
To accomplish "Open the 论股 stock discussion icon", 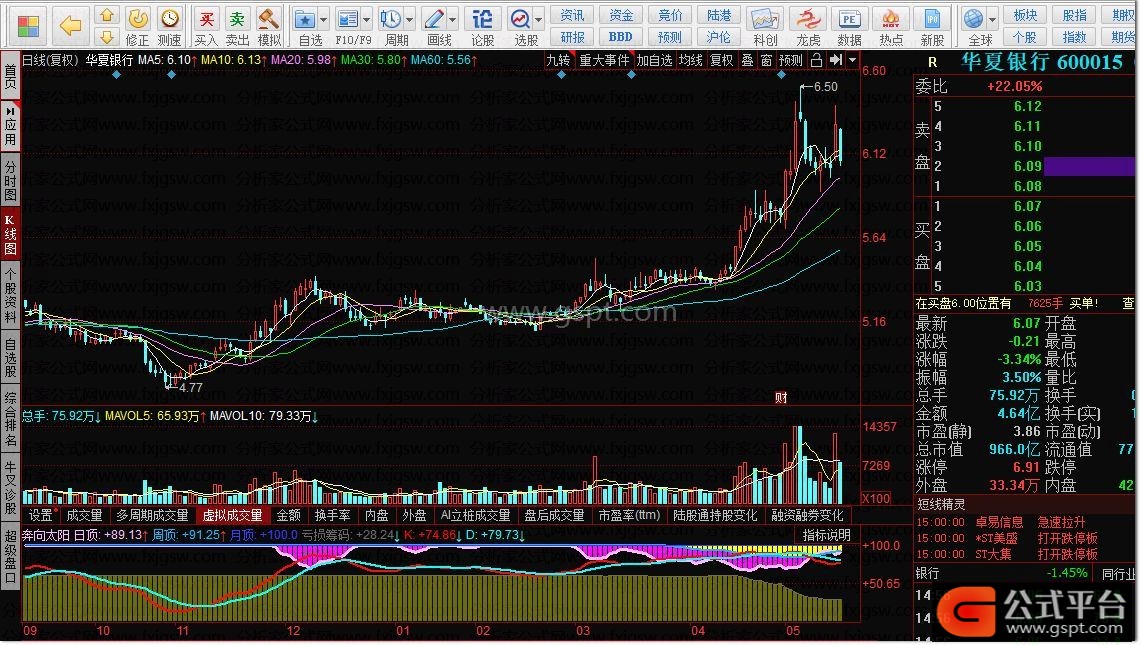I will tap(482, 26).
